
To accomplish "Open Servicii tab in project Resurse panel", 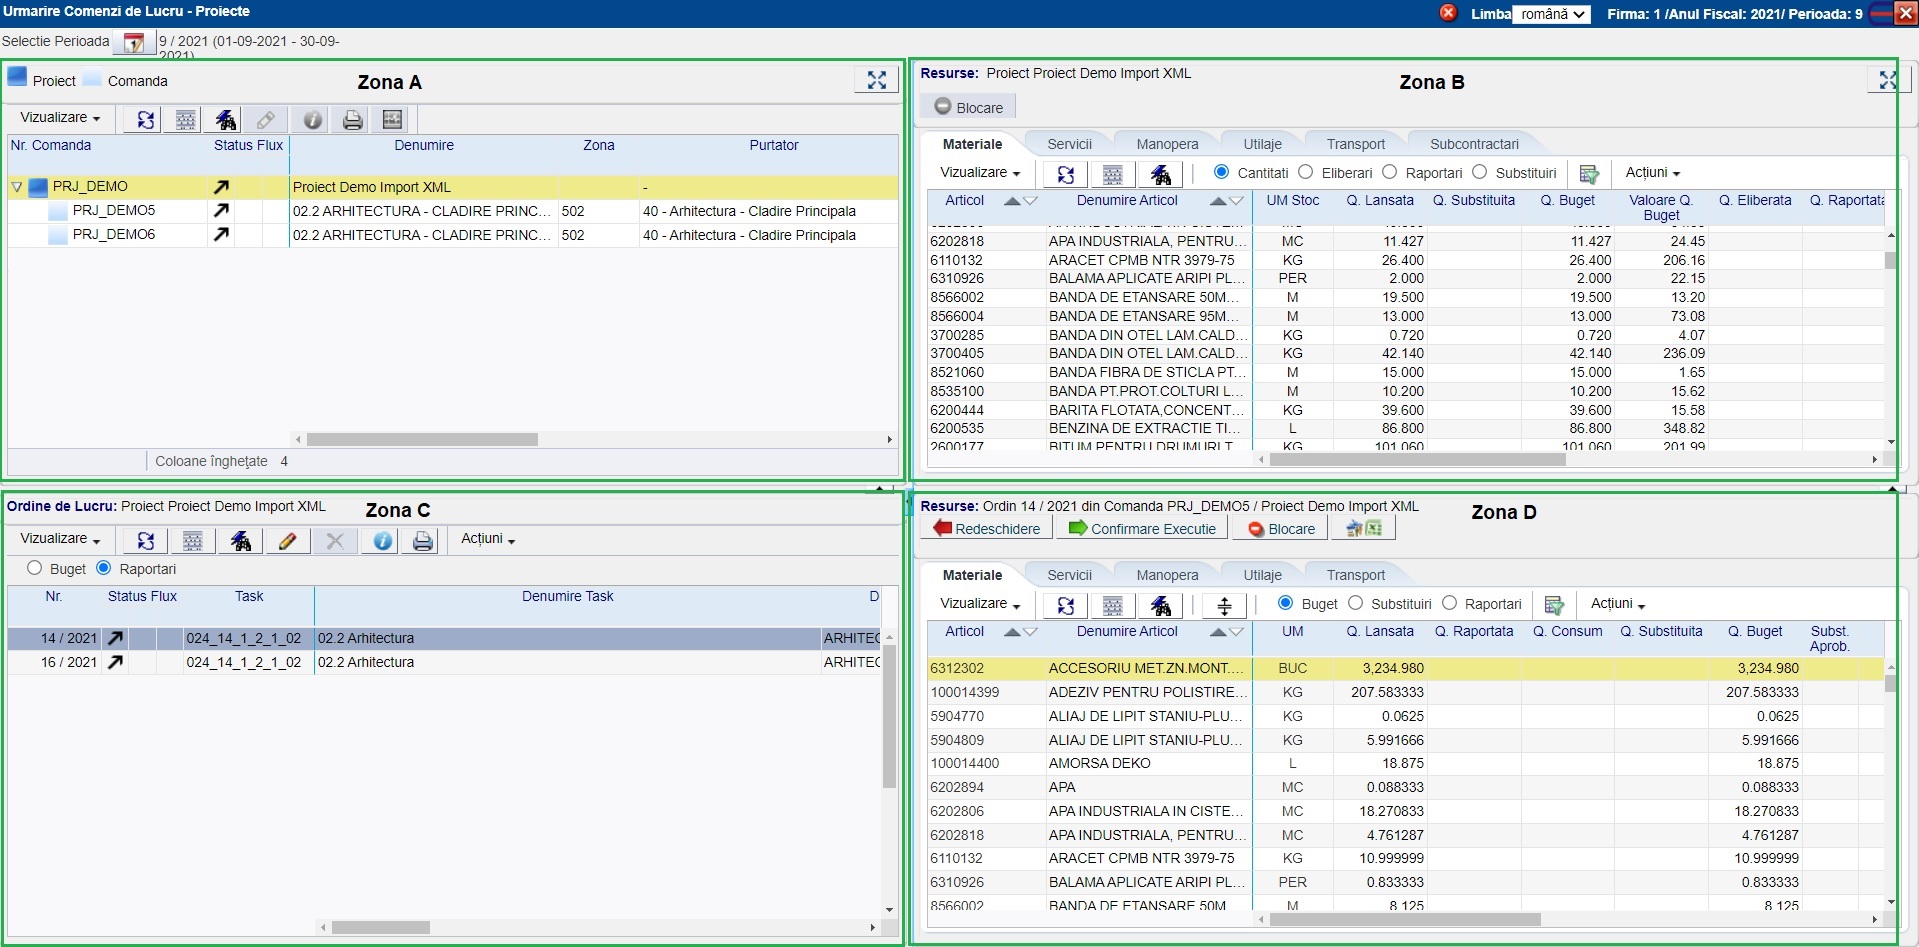I will [x=1069, y=144].
